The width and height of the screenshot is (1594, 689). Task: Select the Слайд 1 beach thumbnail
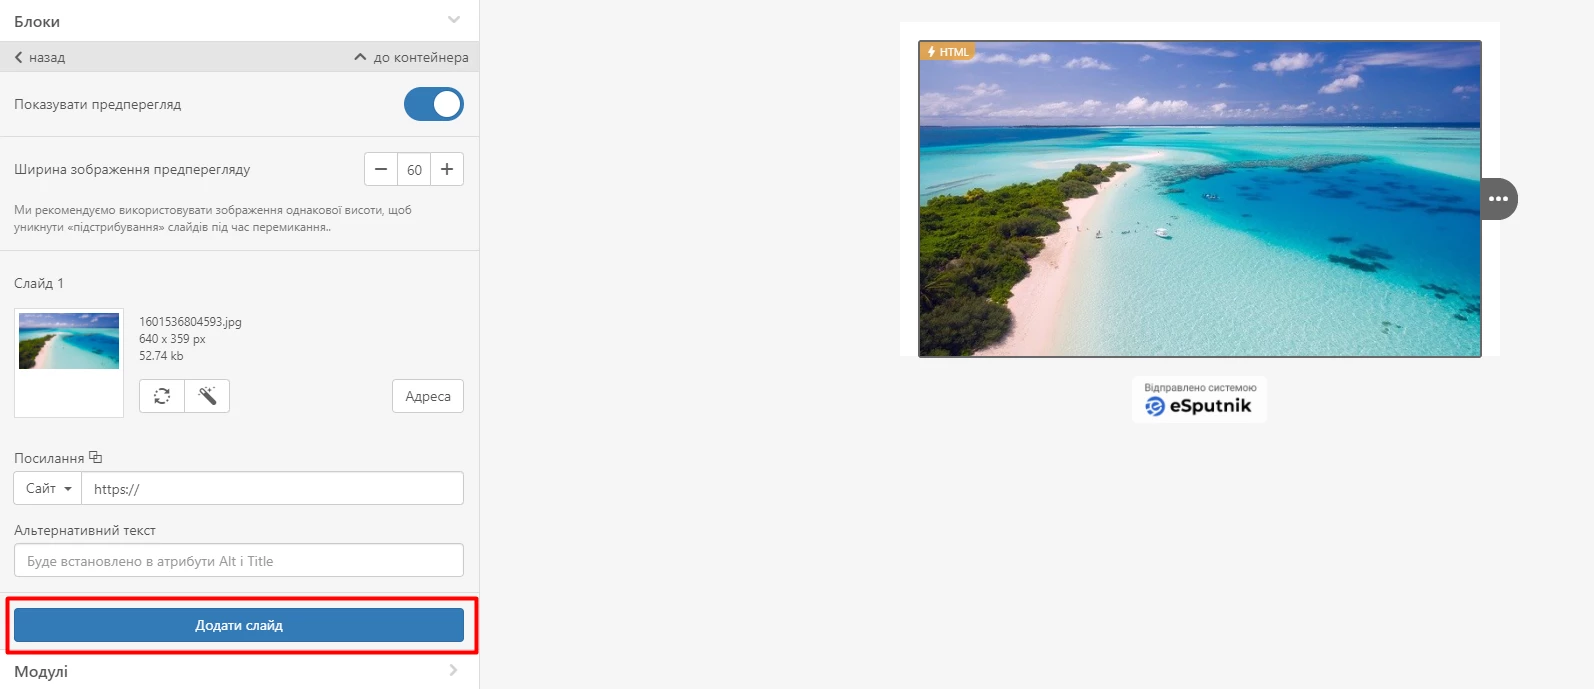(x=69, y=341)
